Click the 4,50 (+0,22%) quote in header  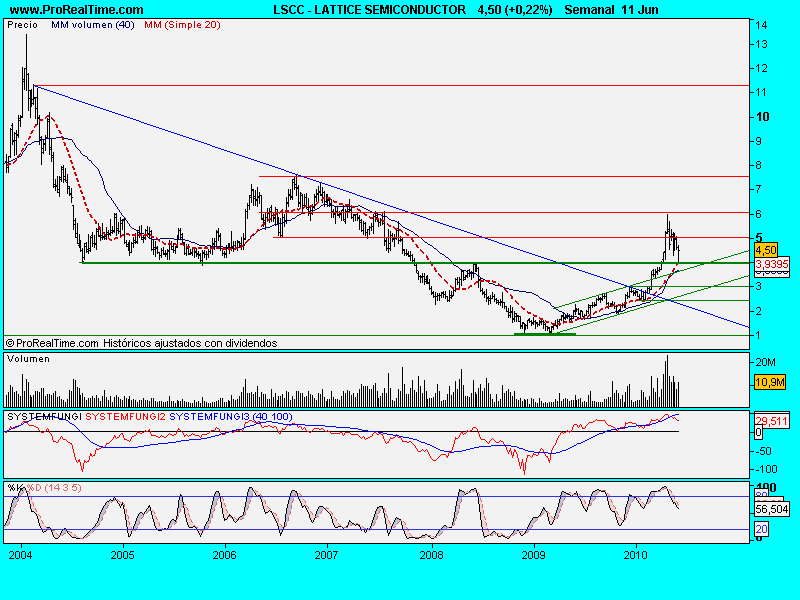click(515, 10)
